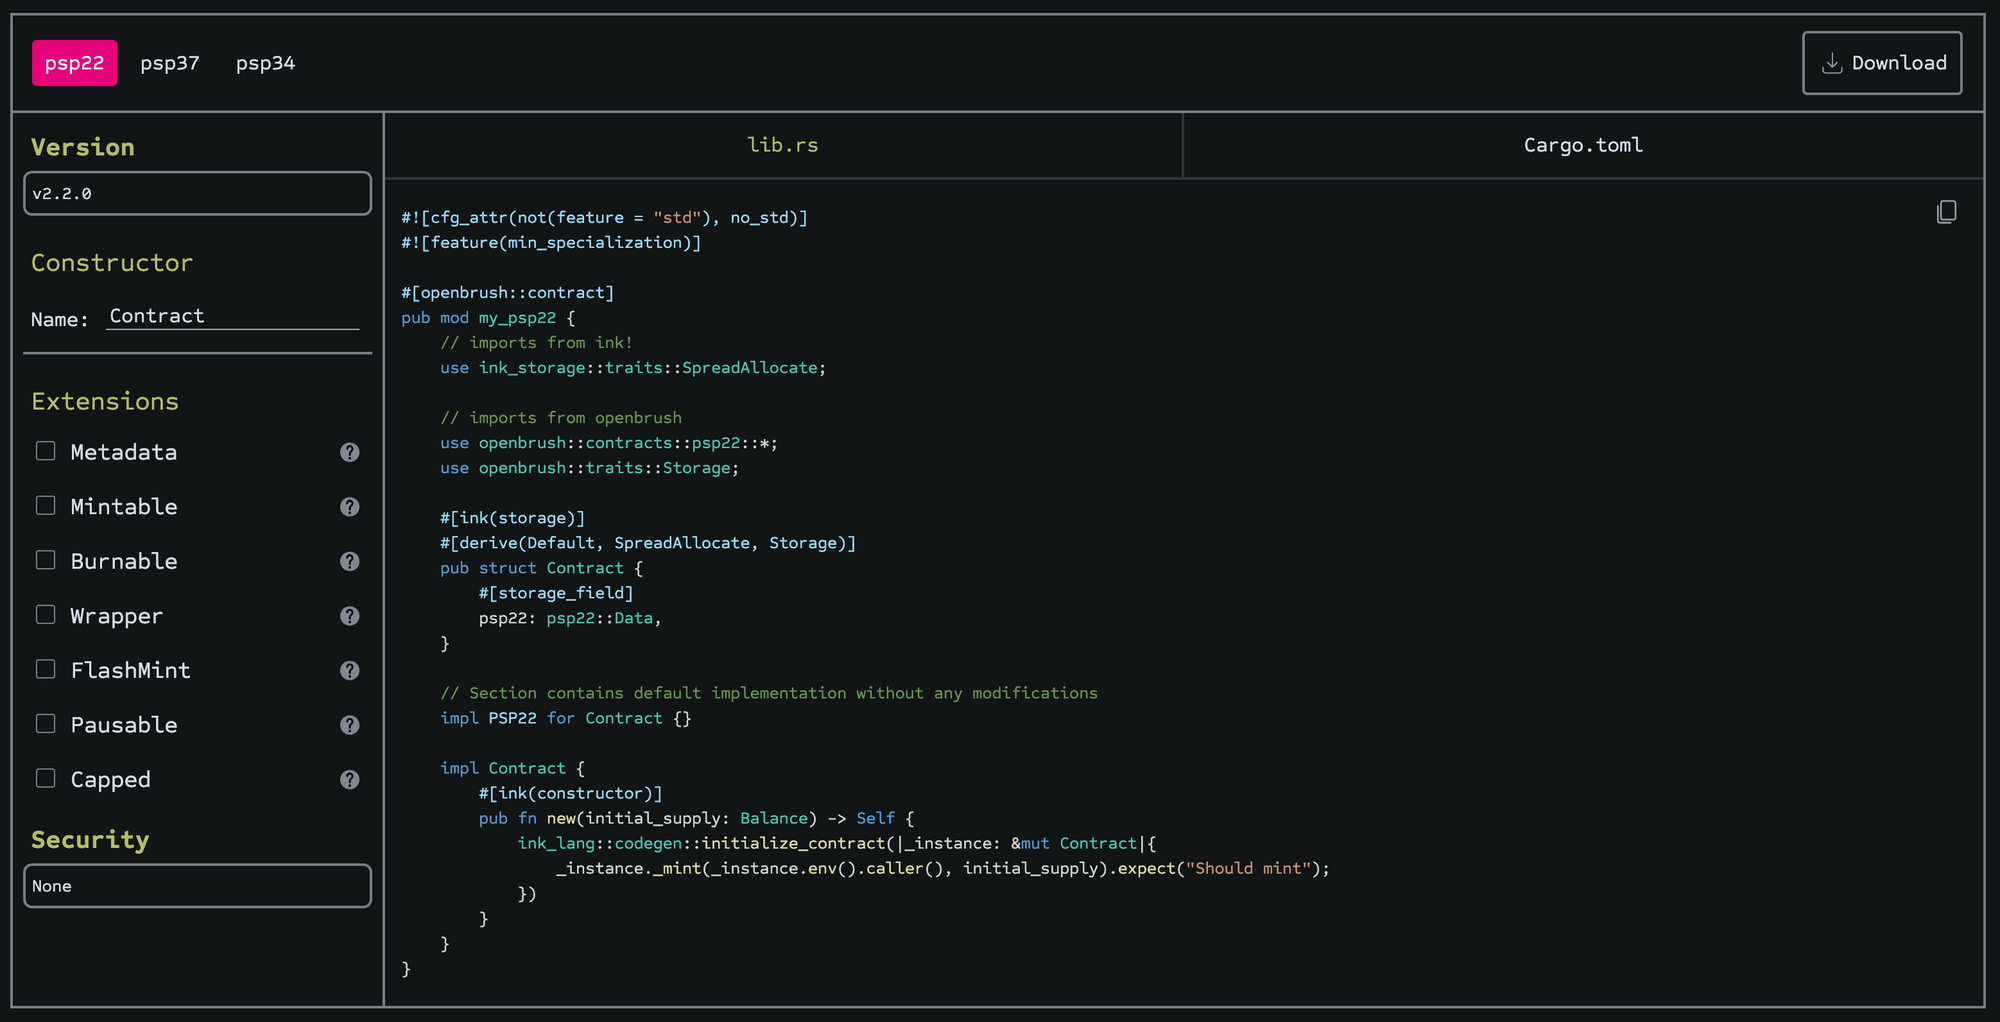This screenshot has width=2000, height=1022.
Task: Copy the code with the clipboard icon
Action: [x=1946, y=212]
